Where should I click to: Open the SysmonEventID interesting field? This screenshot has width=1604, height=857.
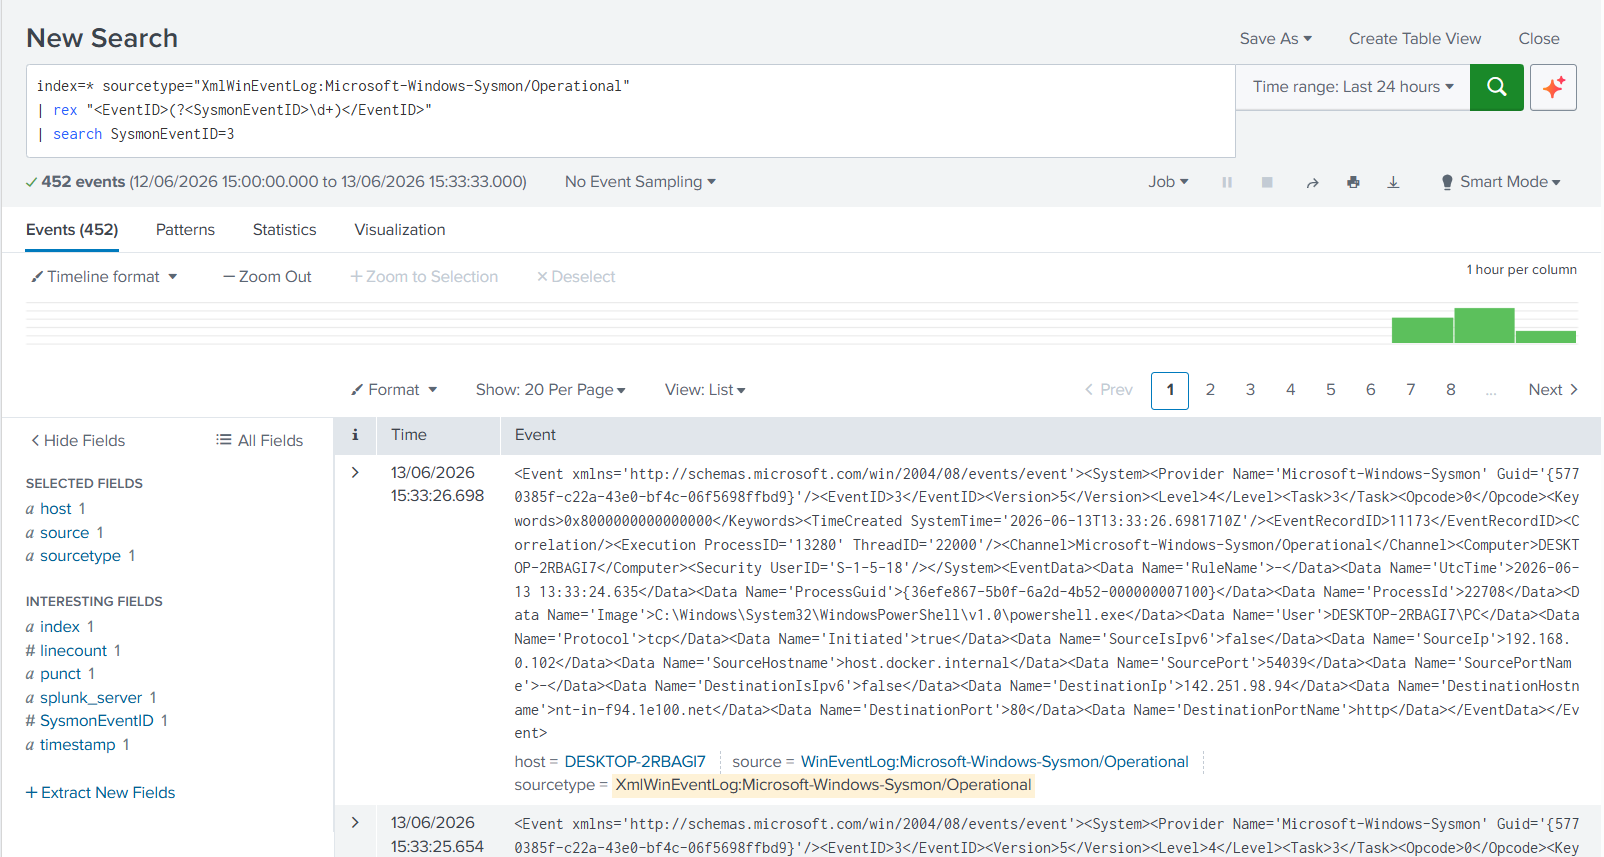pos(97,721)
